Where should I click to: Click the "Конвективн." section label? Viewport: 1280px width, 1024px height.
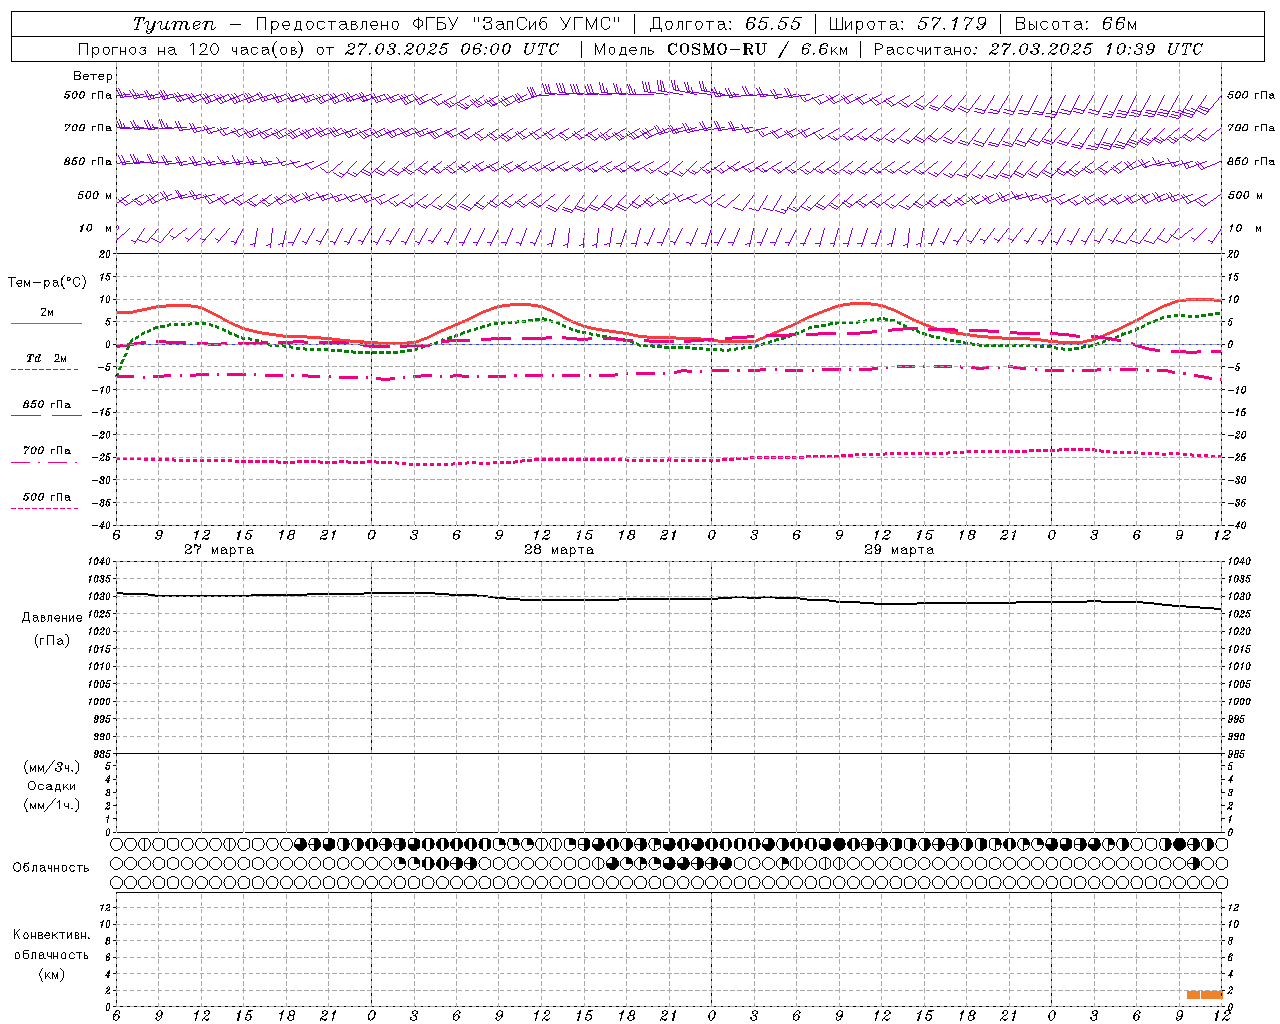(51, 935)
